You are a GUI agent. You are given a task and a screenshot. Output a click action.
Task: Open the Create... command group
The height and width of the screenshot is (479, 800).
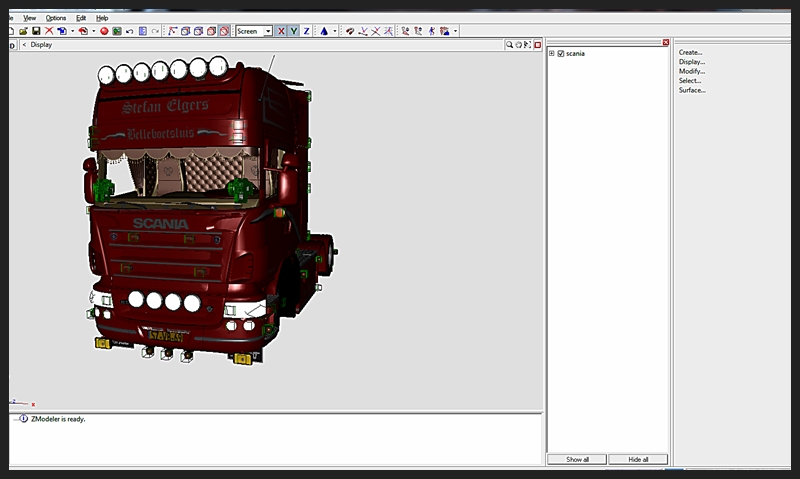(690, 52)
